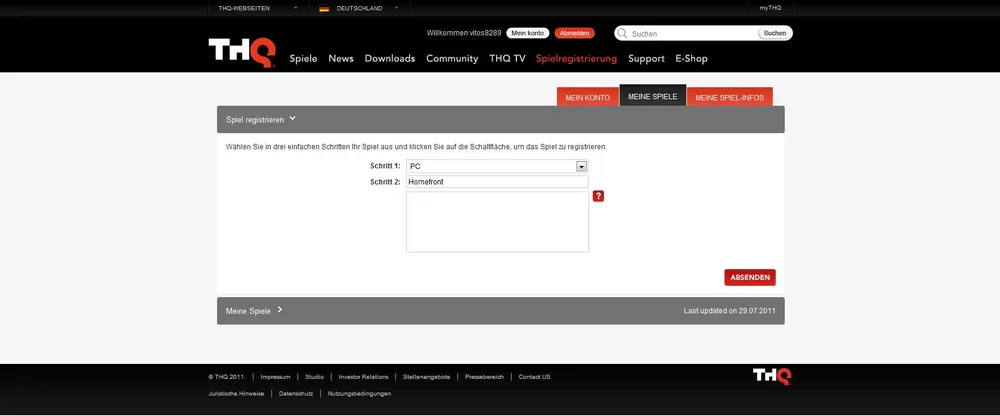This screenshot has width=1000, height=416.
Task: Open the Deutschland country selector
Action: point(359,8)
